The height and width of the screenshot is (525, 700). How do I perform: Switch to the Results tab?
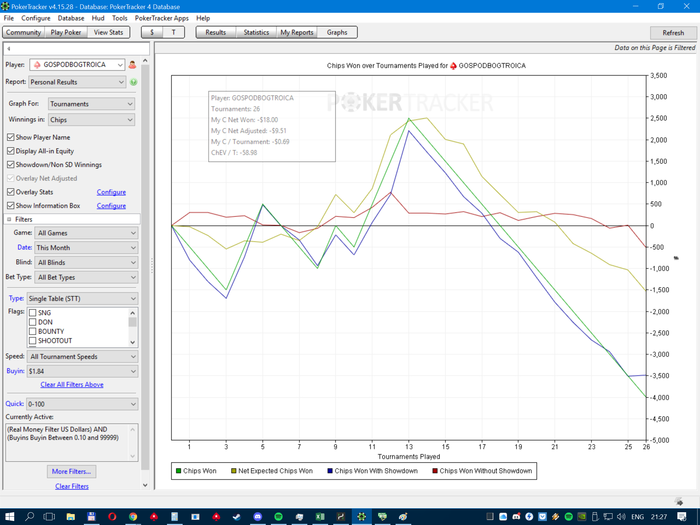216,33
